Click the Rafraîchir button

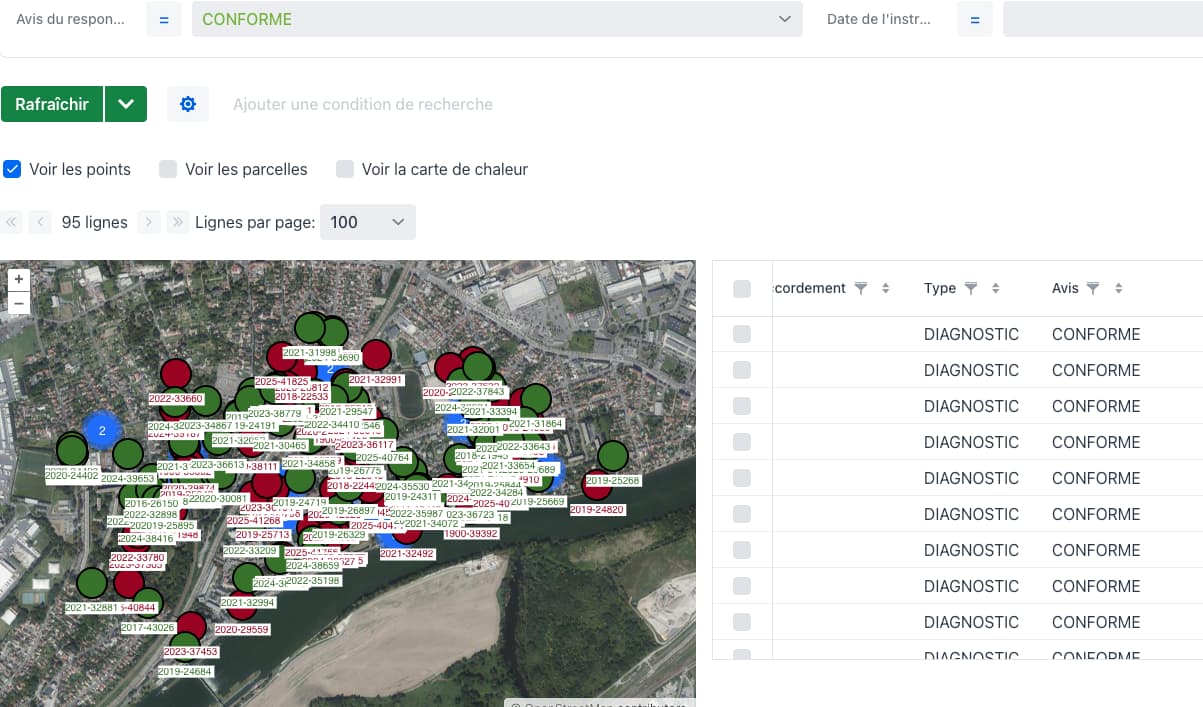tap(52, 104)
